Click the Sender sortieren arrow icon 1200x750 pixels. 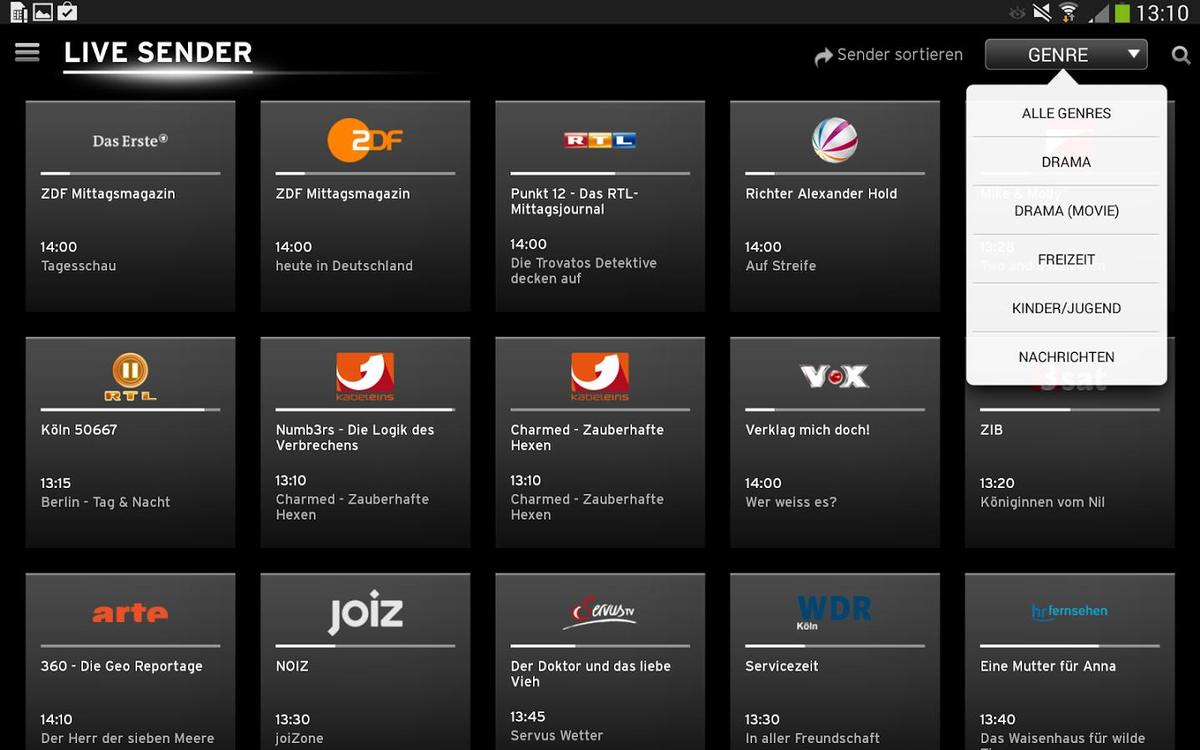pyautogui.click(x=823, y=57)
